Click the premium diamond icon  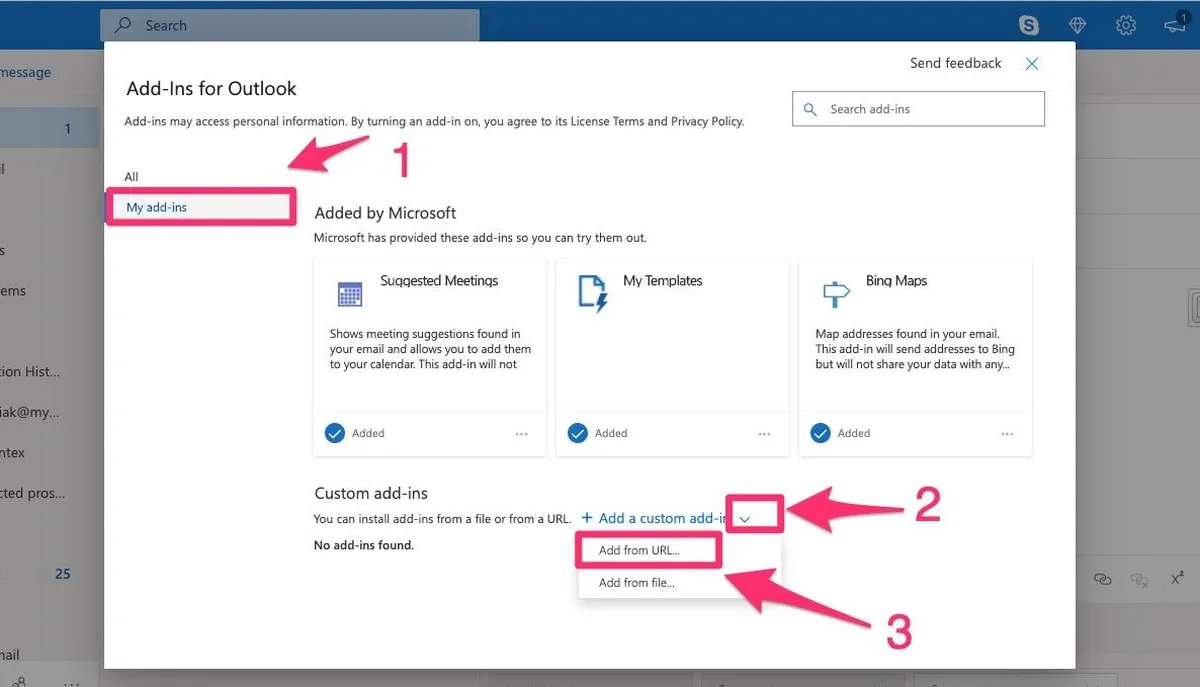(x=1077, y=25)
